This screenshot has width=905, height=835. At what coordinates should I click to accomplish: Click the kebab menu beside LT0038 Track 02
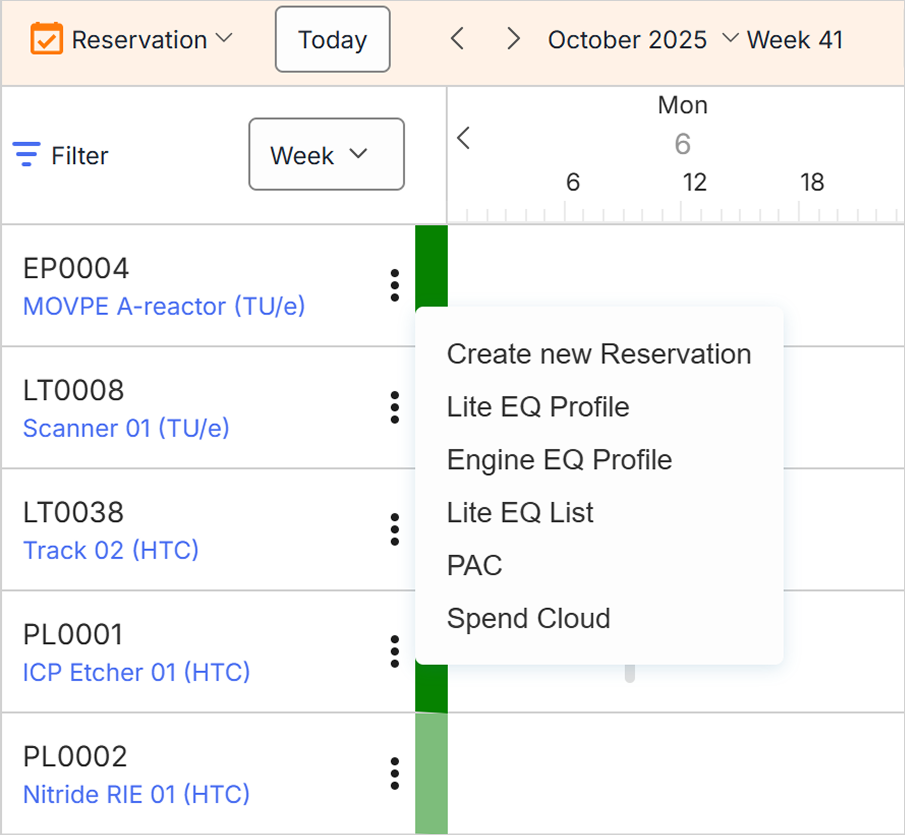pyautogui.click(x=394, y=529)
